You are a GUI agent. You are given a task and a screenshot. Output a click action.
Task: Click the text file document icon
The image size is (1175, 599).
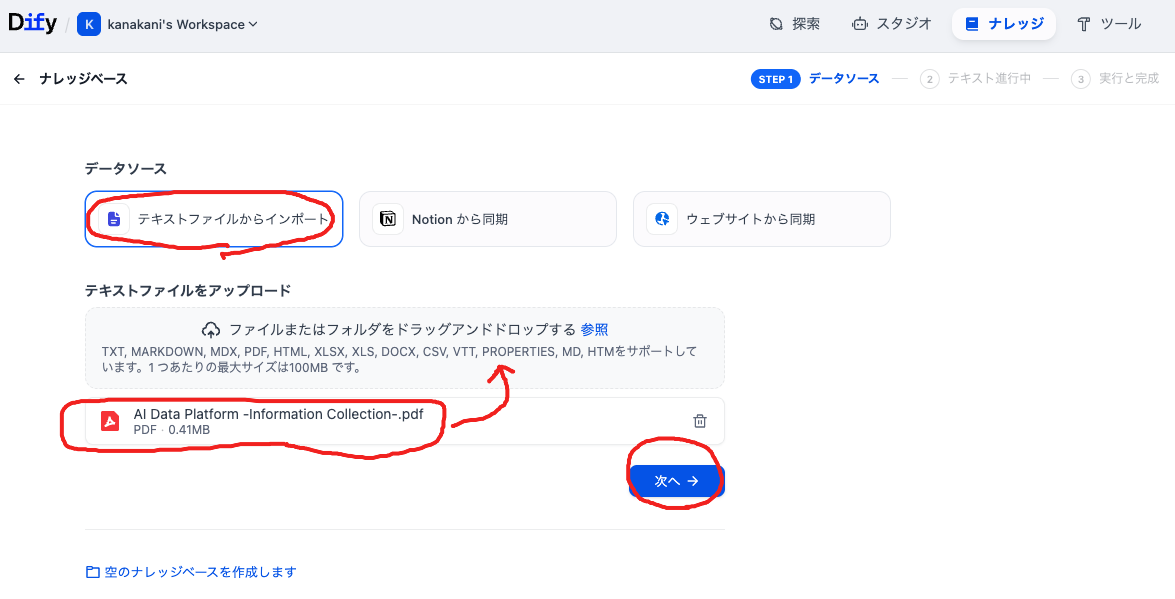[114, 219]
